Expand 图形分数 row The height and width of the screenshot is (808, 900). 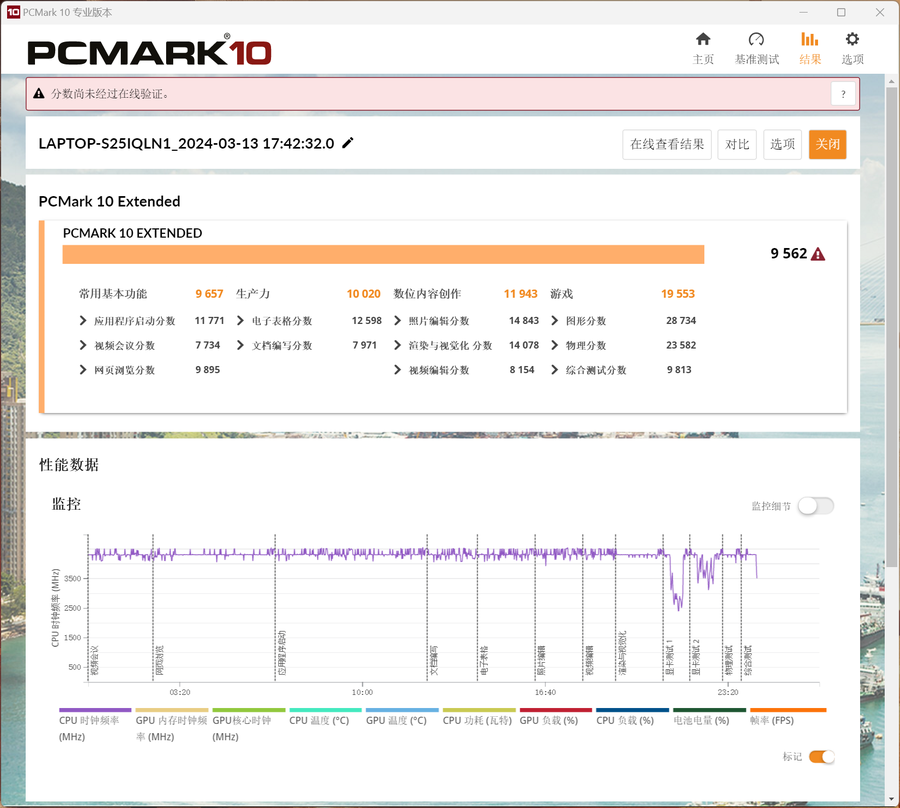554,320
